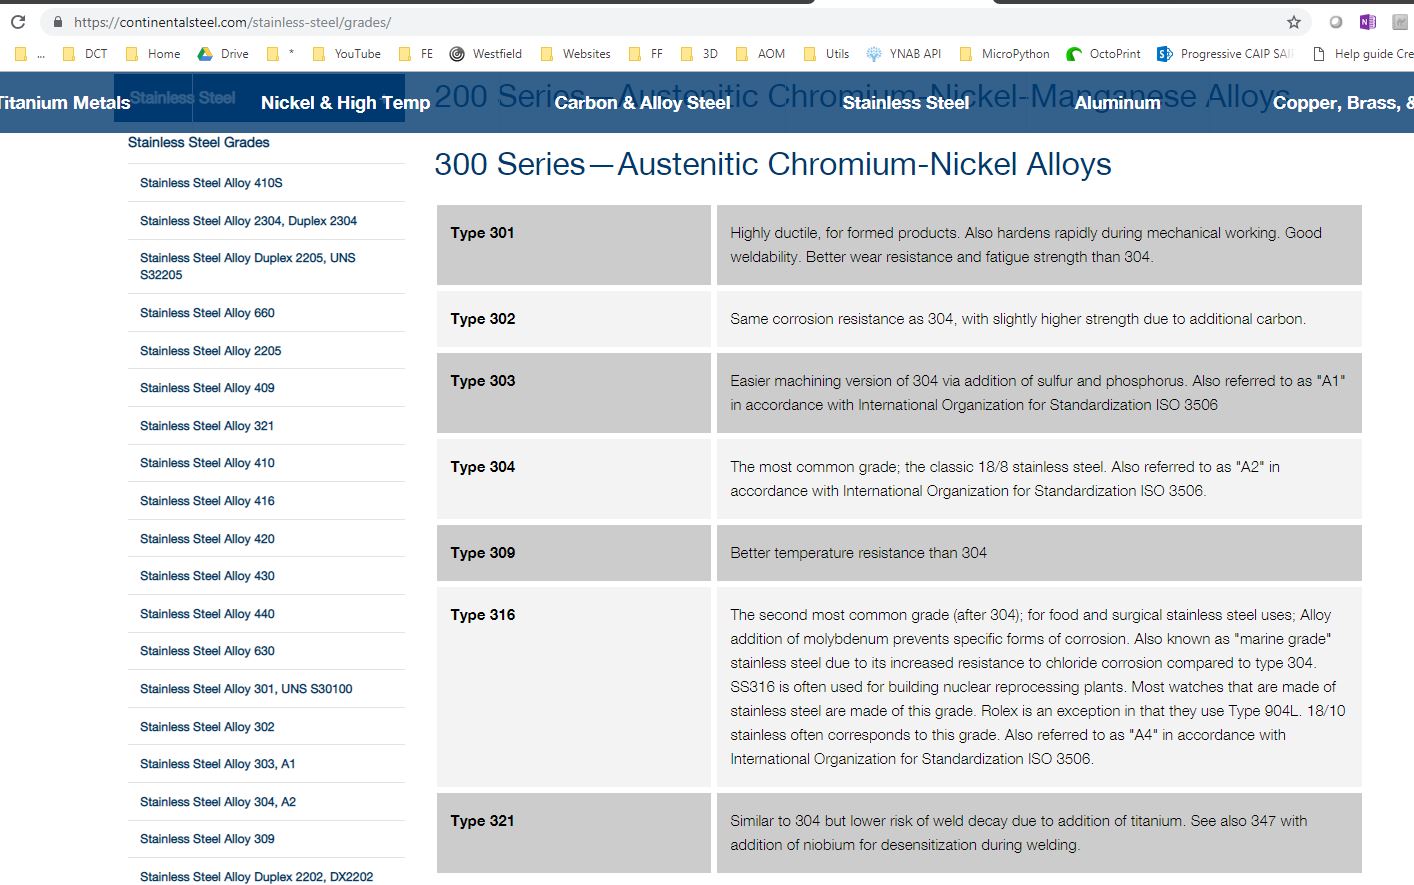Open Stainless Steel Alloy 304, A2 link
Viewport: 1414px width, 885px height.
coord(218,802)
